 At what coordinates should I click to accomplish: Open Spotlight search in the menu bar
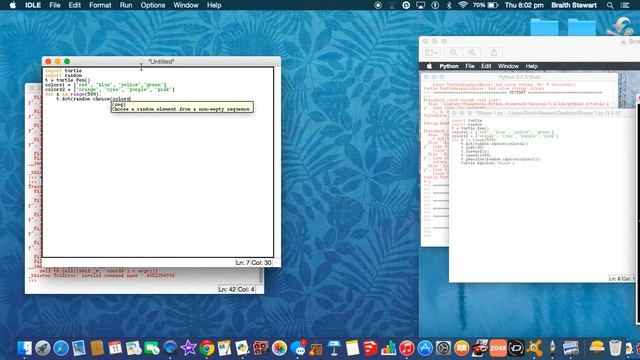click(x=610, y=5)
